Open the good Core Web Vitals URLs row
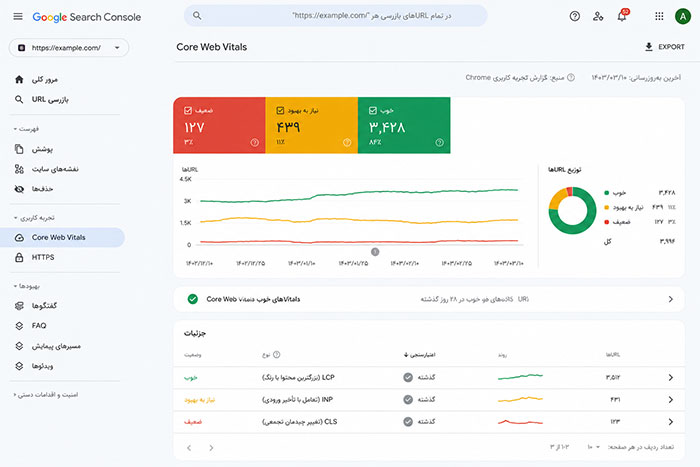Screen dimensions: 700x467 pyautogui.click(x=429, y=299)
